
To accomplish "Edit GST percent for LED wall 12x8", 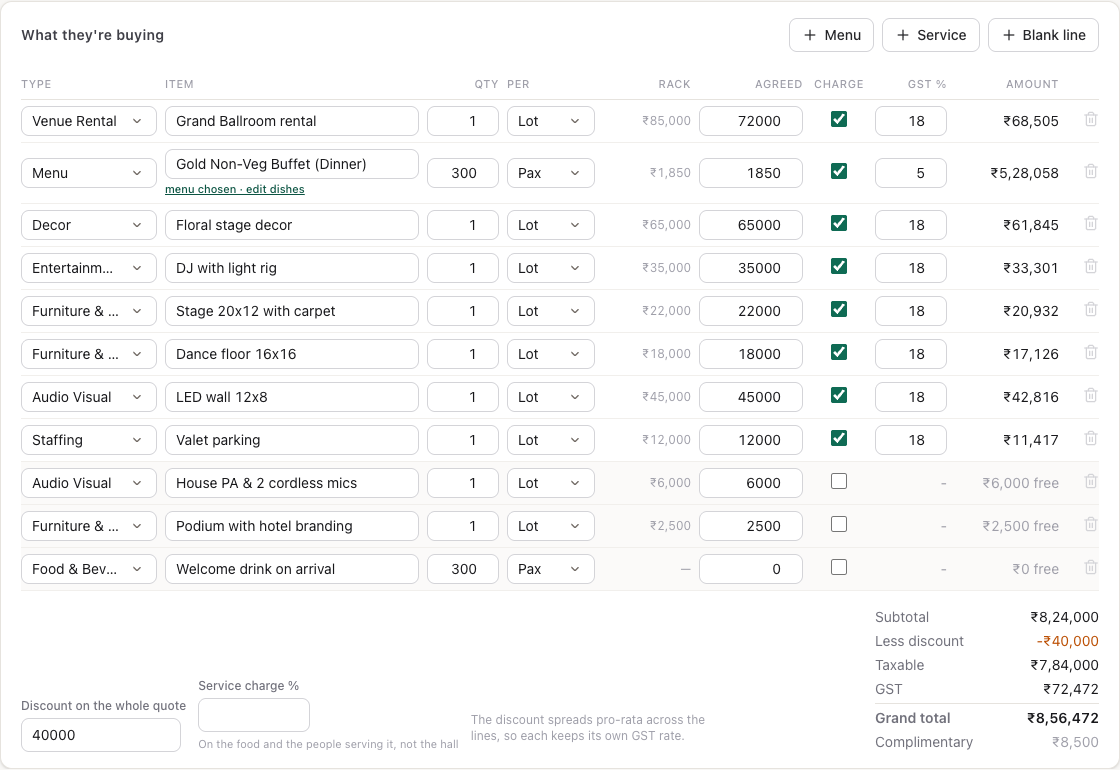I will tap(911, 397).
